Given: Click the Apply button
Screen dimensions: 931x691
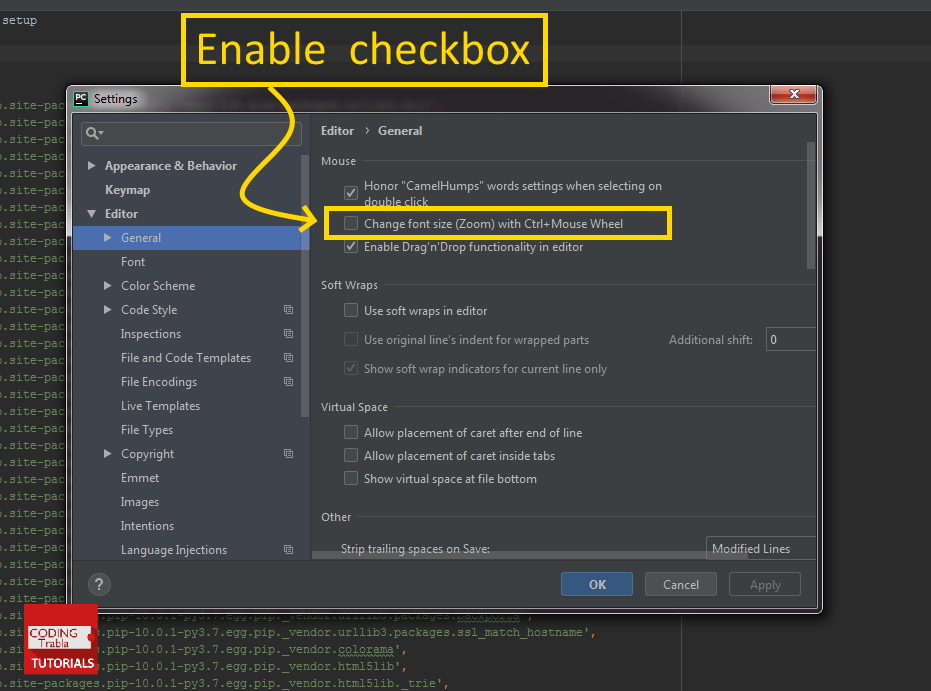Looking at the screenshot, I should coord(764,584).
